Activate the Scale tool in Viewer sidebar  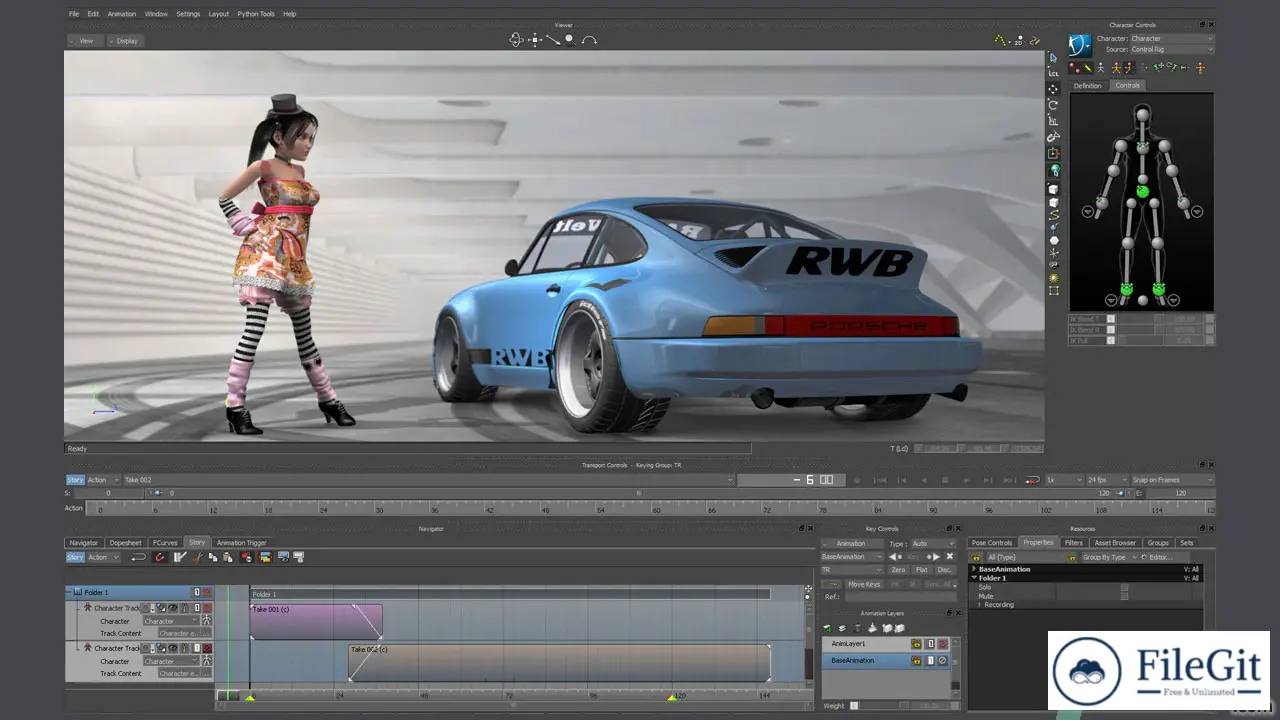[1054, 120]
